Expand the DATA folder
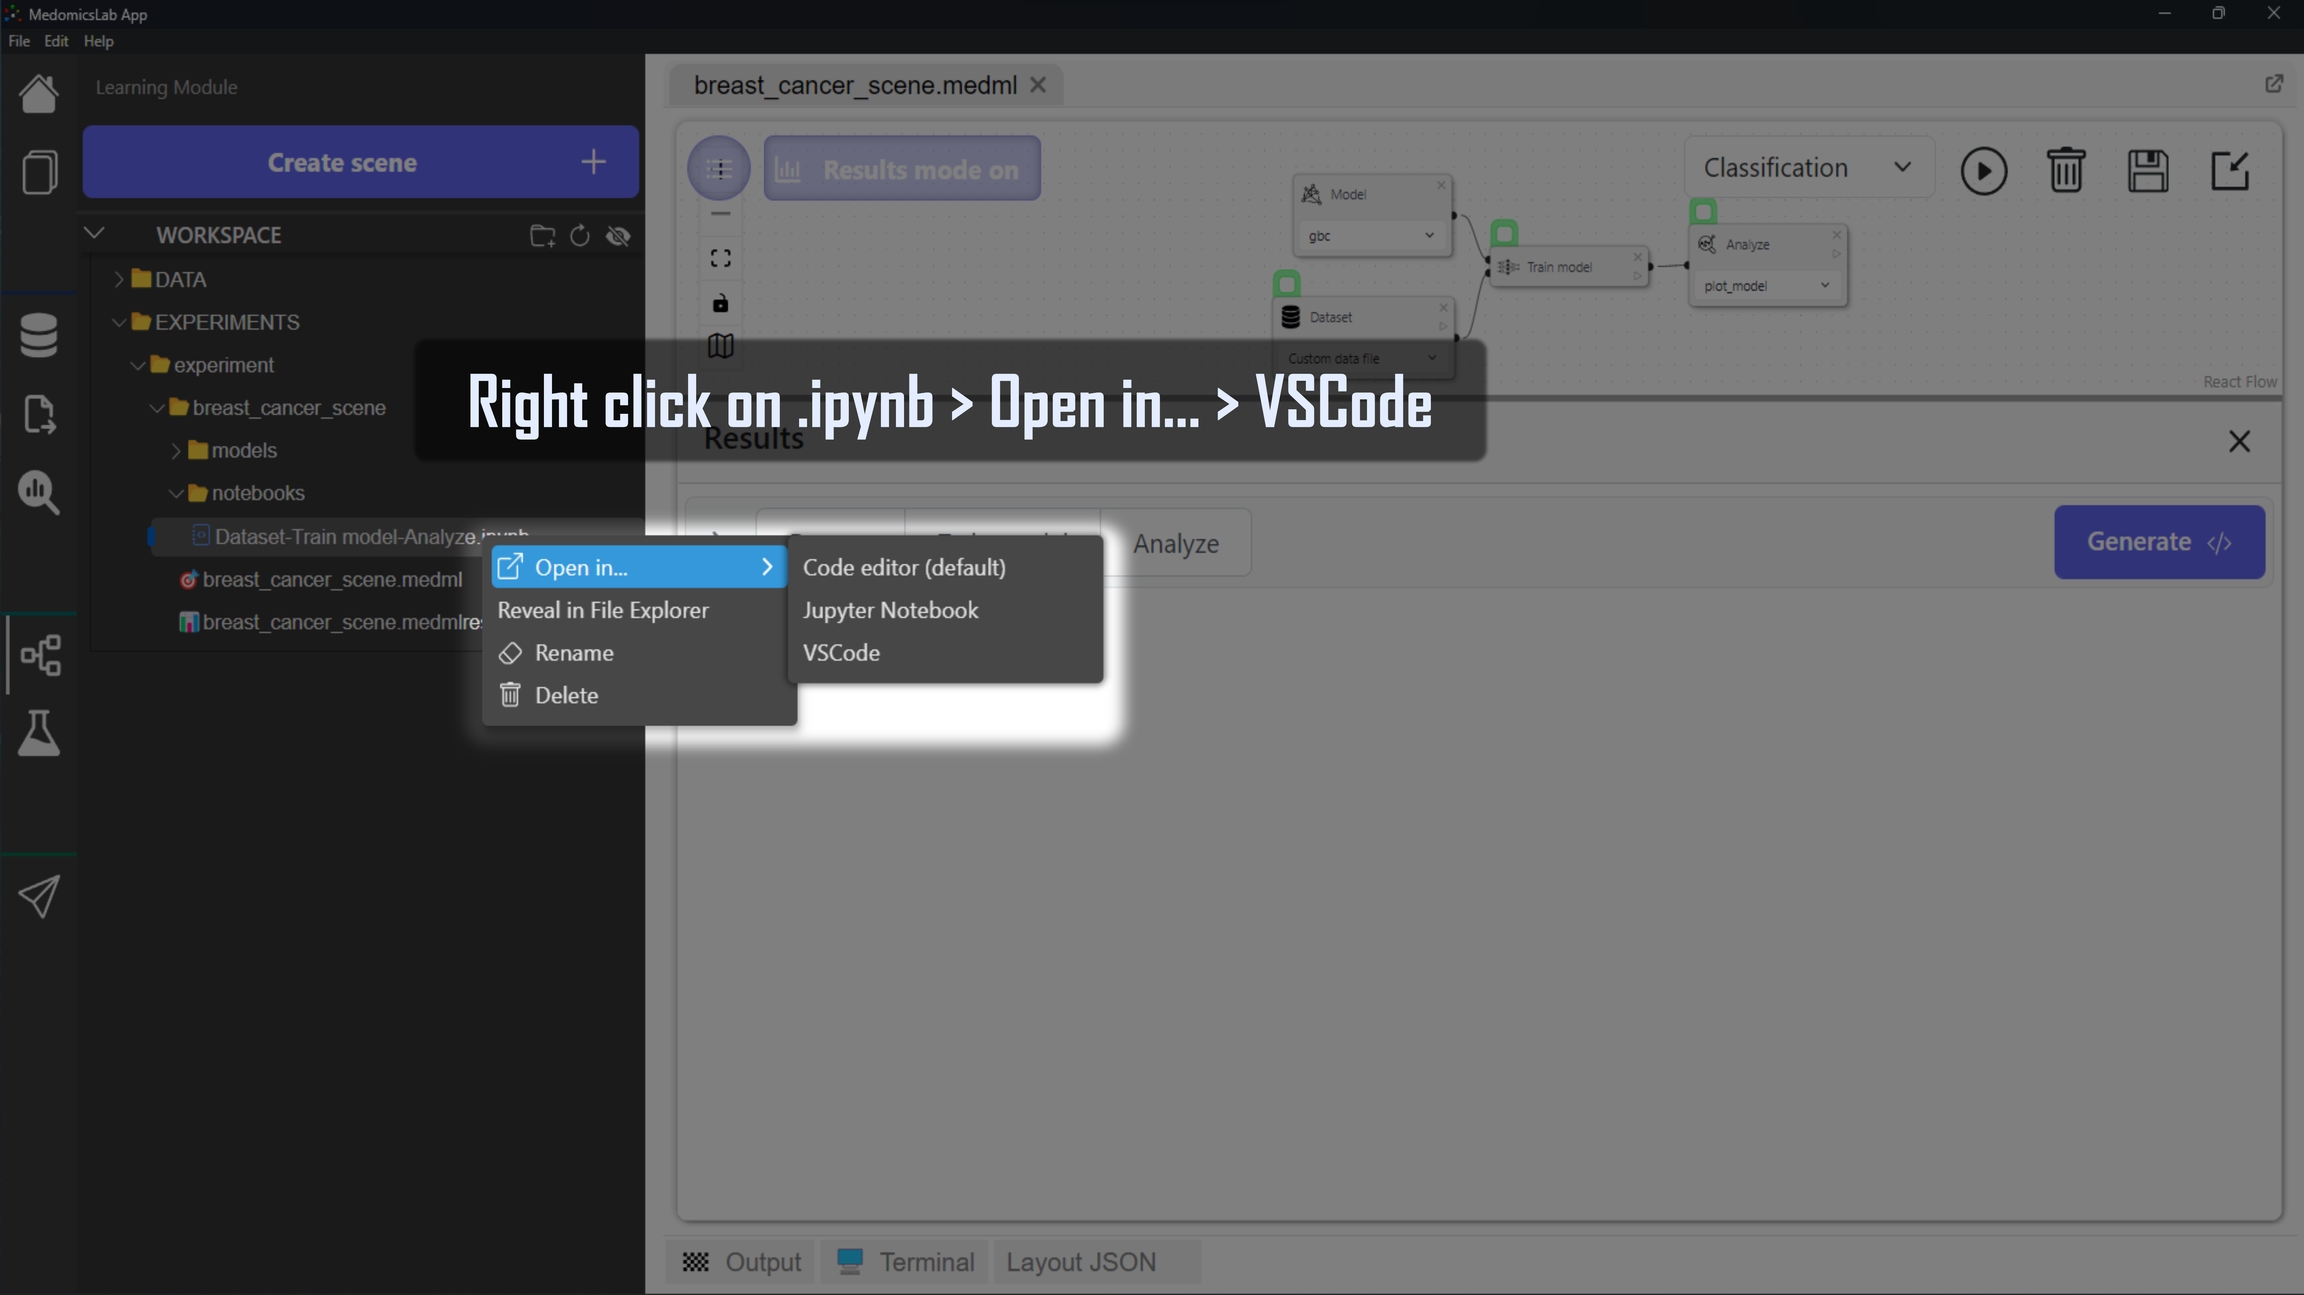Image resolution: width=2304 pixels, height=1295 pixels. [x=180, y=279]
